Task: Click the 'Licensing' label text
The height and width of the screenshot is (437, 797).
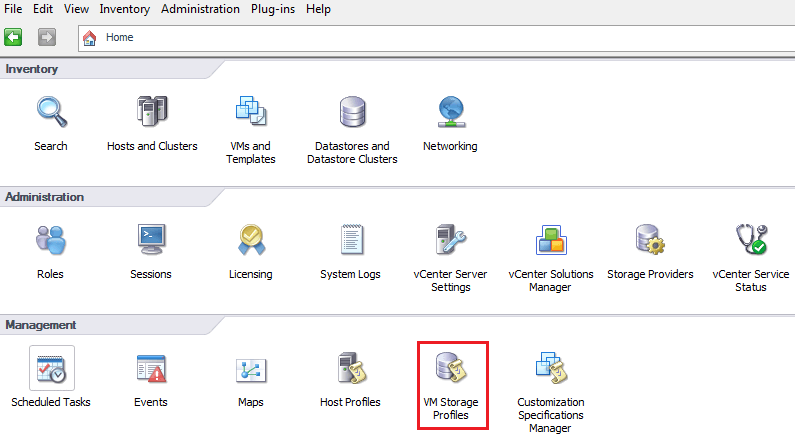Action: [251, 274]
